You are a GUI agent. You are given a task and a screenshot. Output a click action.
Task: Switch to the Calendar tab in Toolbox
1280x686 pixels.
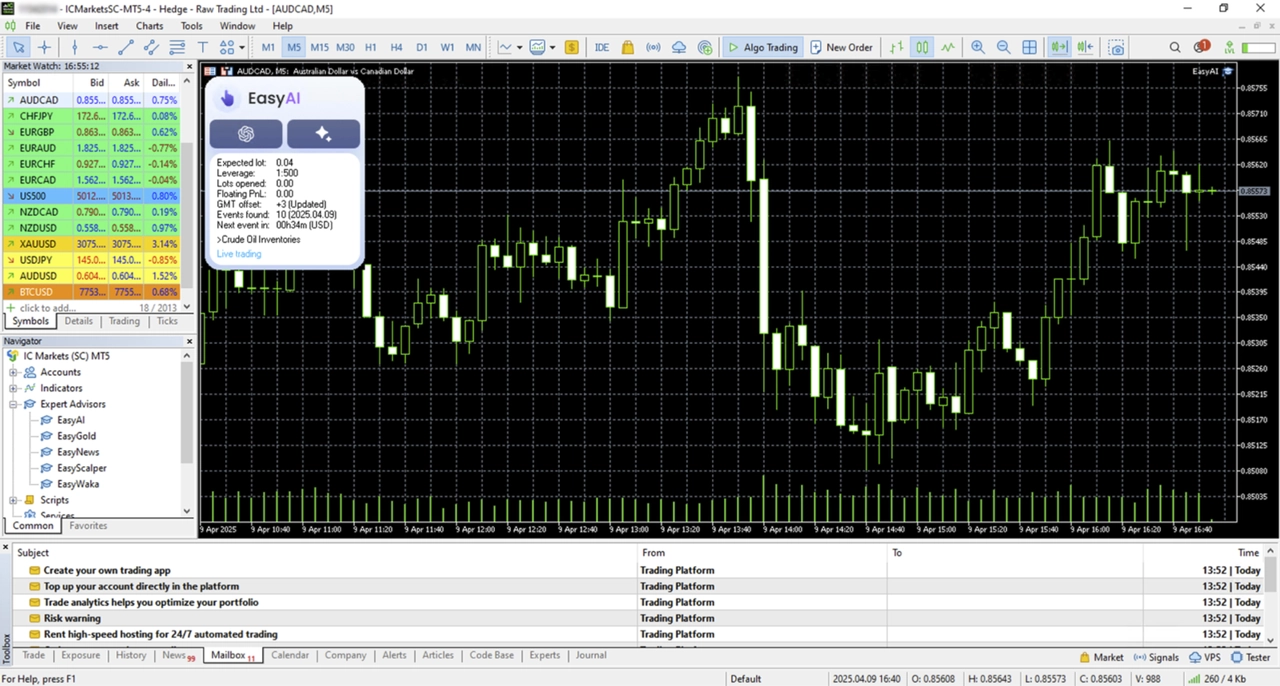(290, 655)
